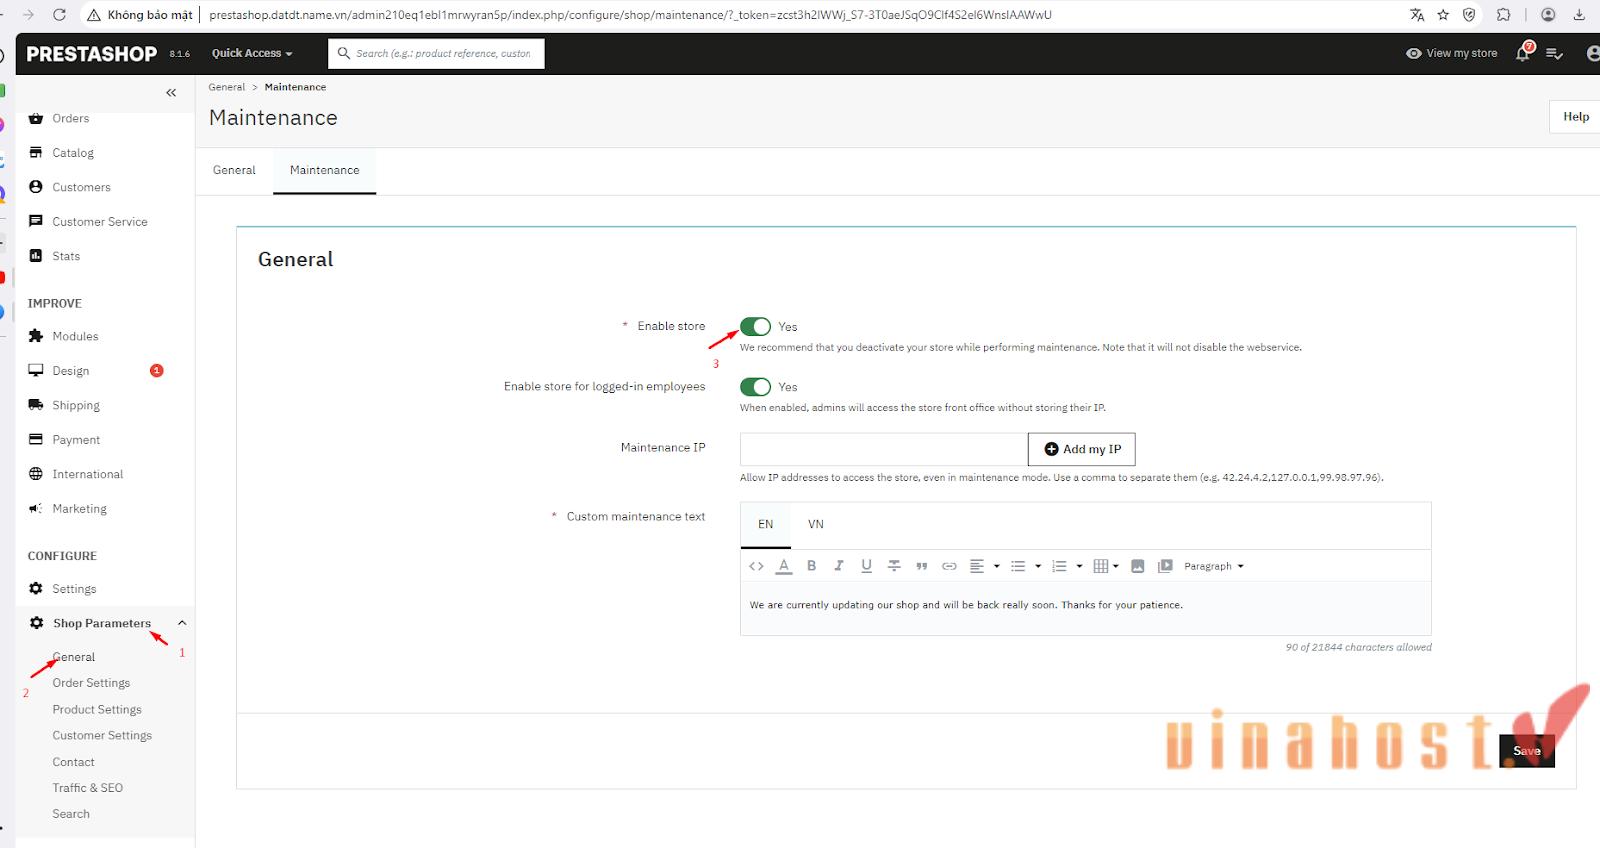Viewport: 1600px width, 848px height.
Task: Select the Maintenance tab
Action: point(324,170)
